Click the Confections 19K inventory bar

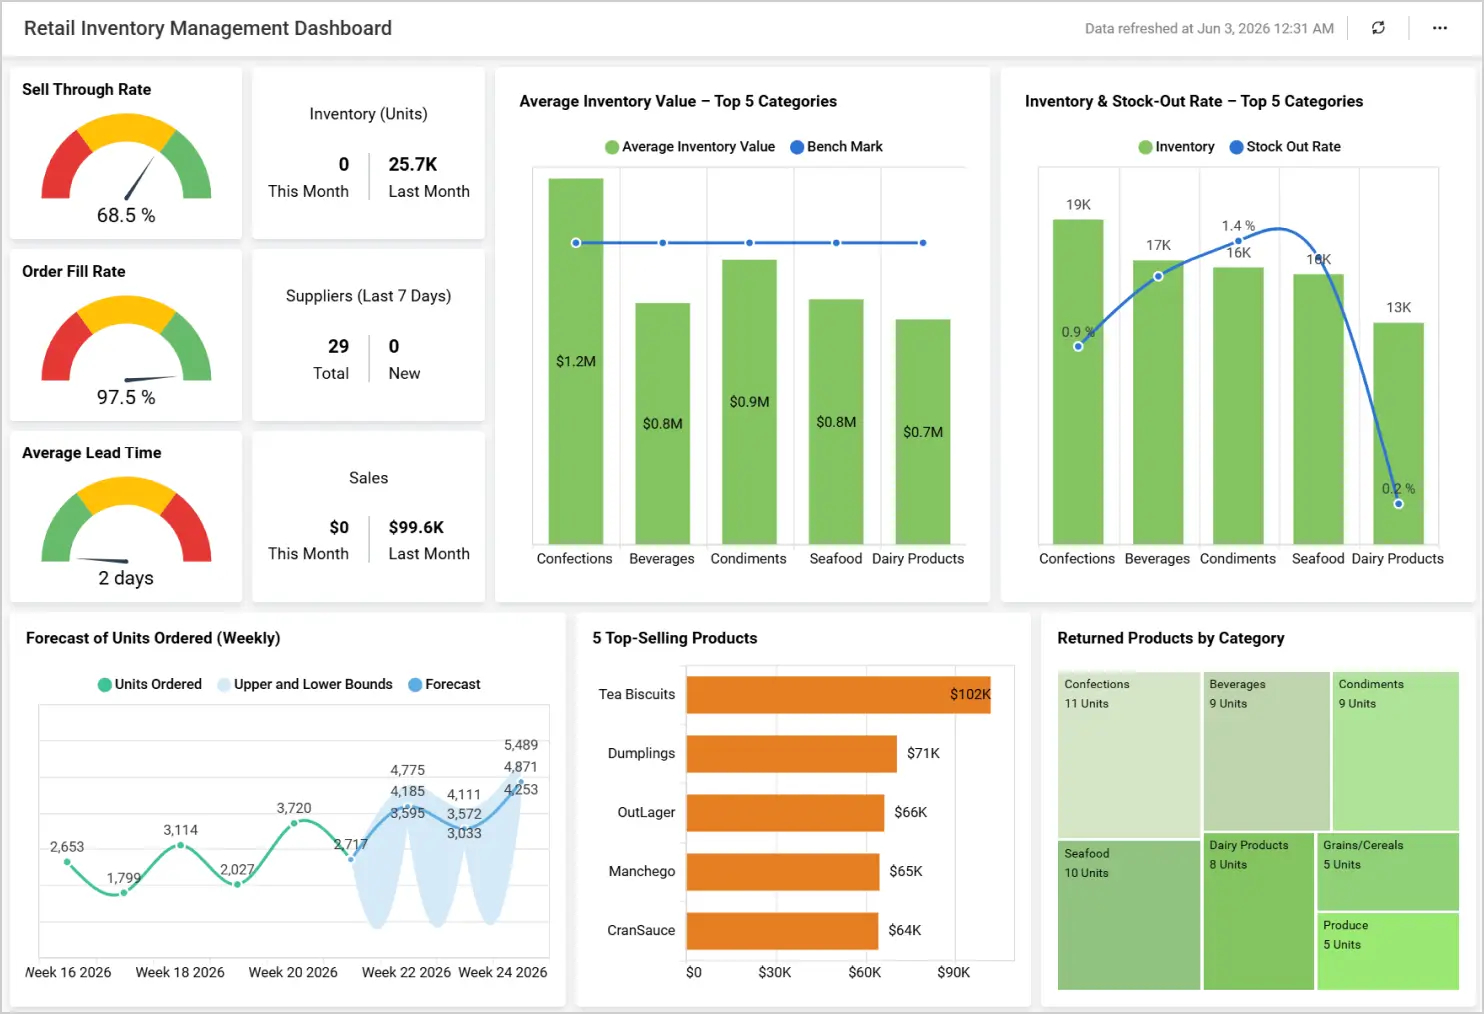[x=1078, y=382]
